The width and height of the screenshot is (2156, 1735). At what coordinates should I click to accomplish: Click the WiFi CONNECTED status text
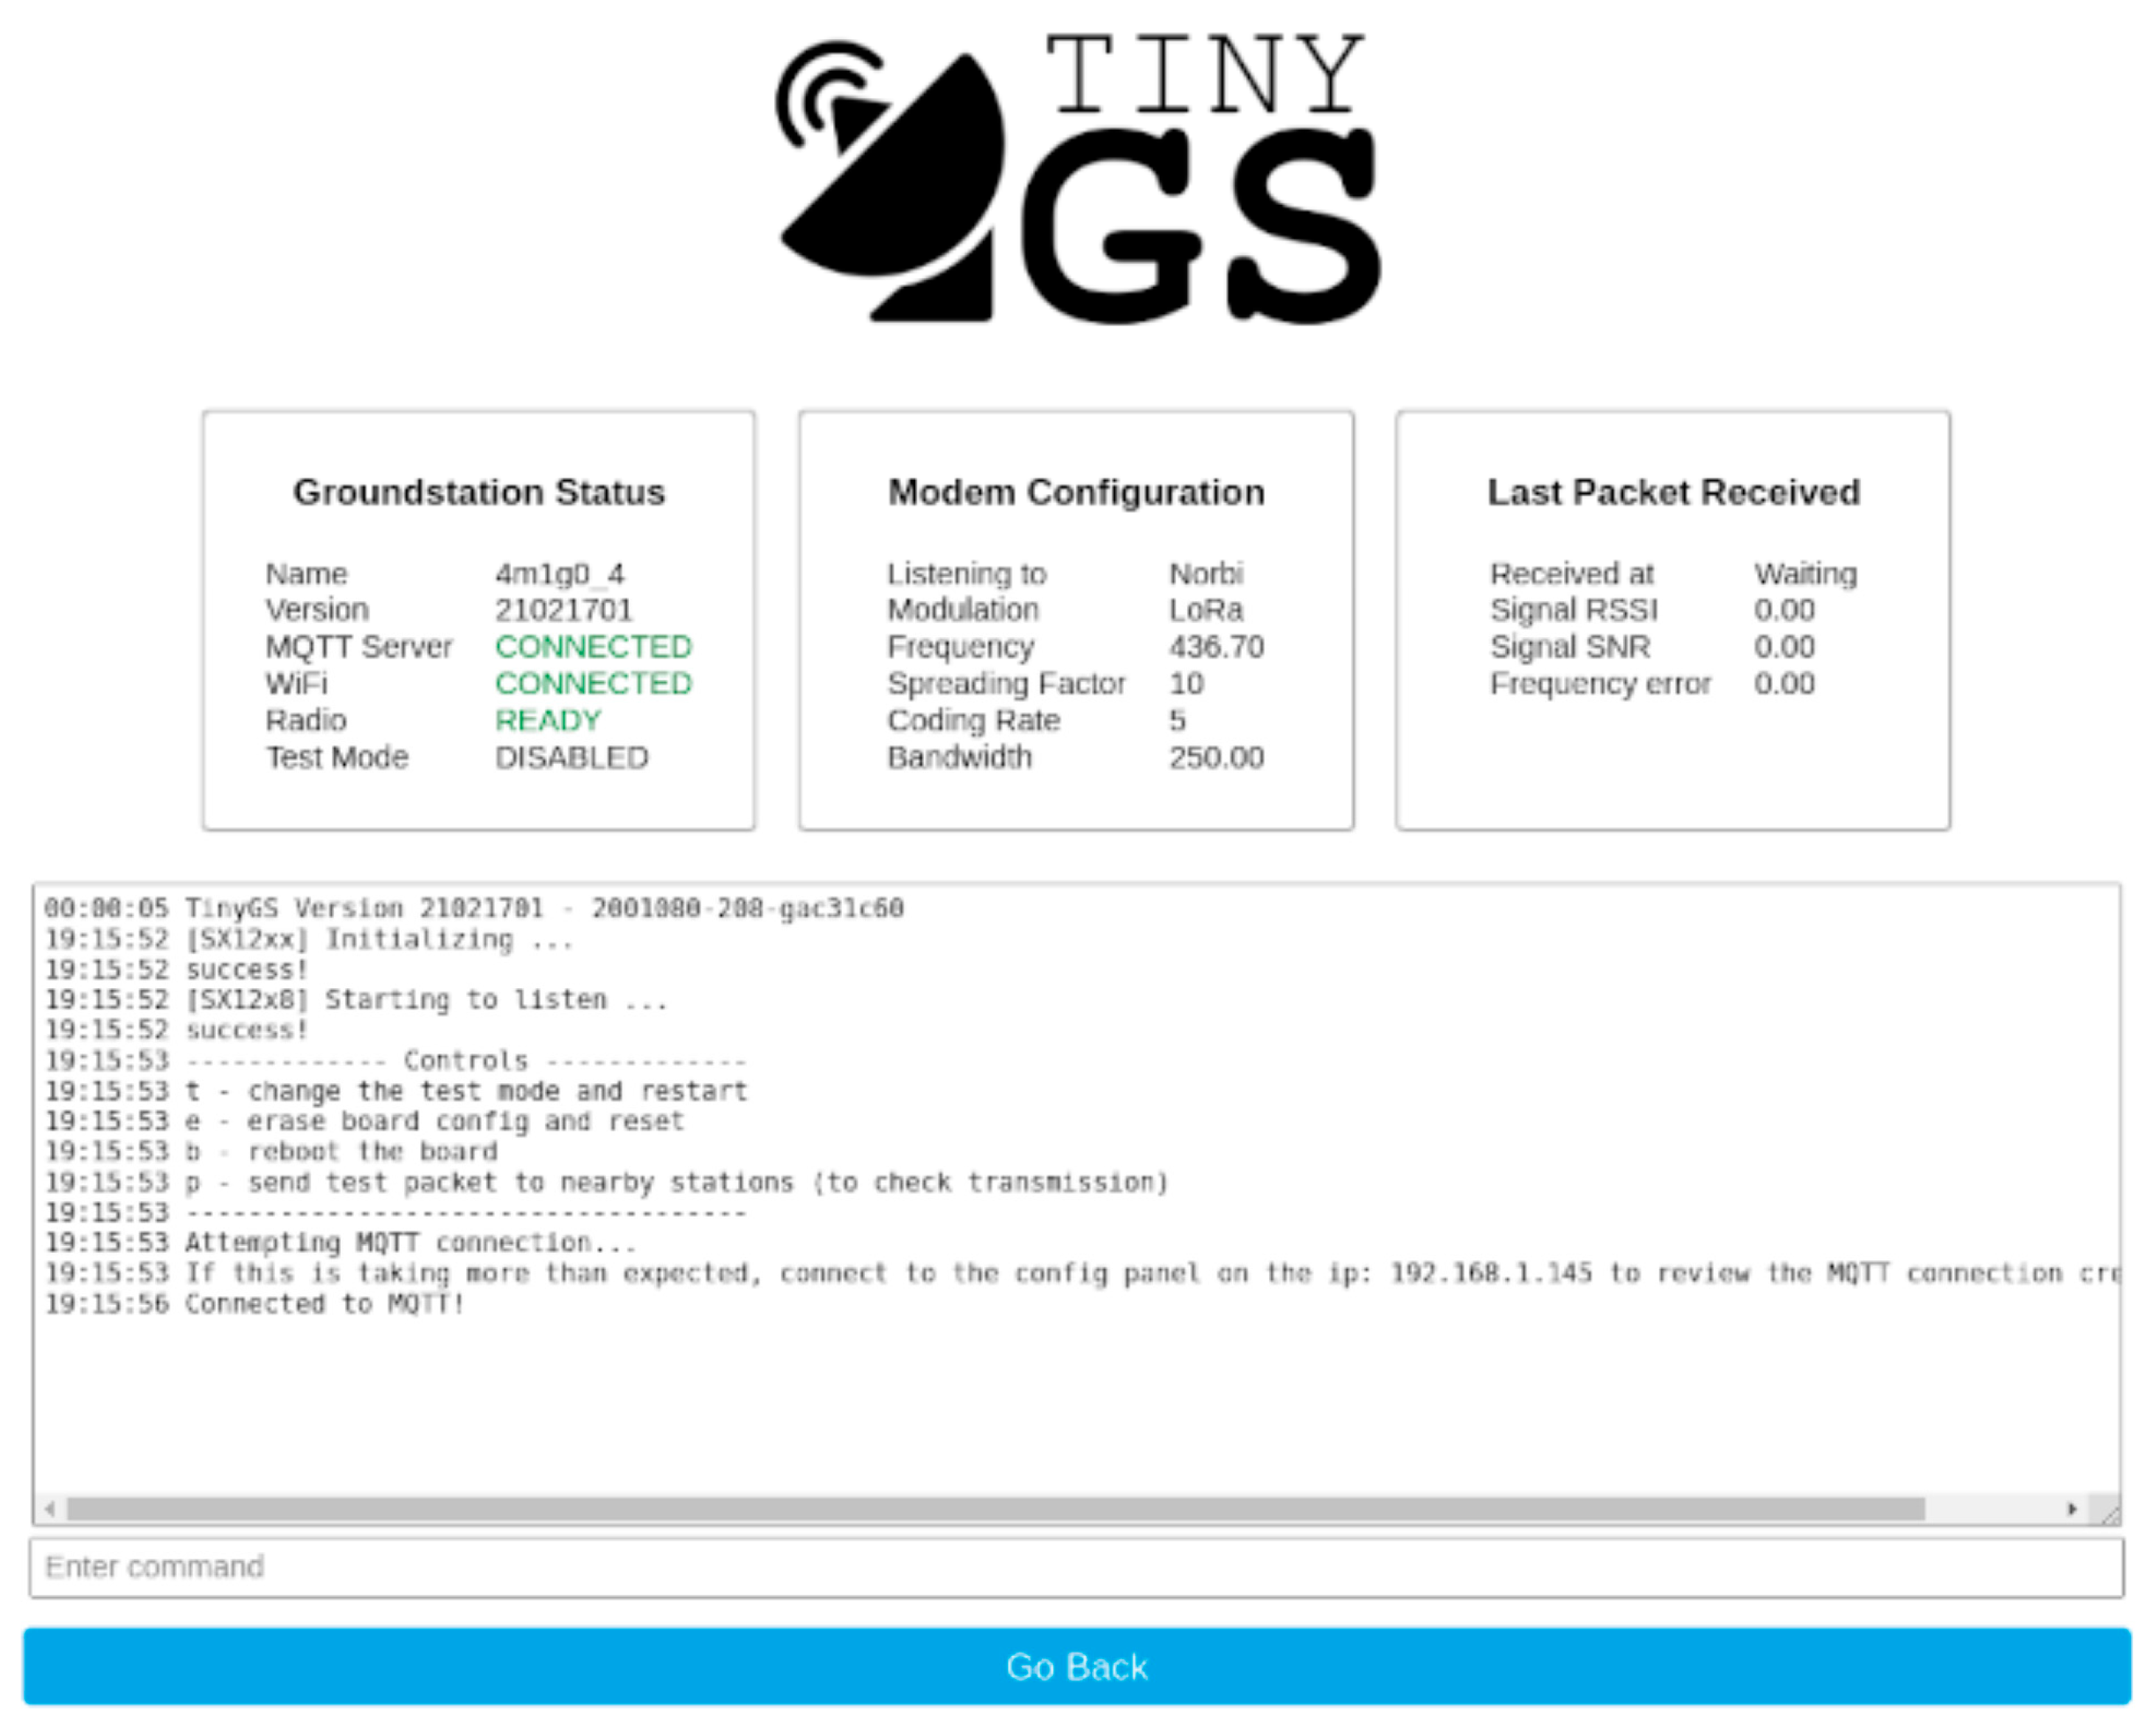pos(593,684)
